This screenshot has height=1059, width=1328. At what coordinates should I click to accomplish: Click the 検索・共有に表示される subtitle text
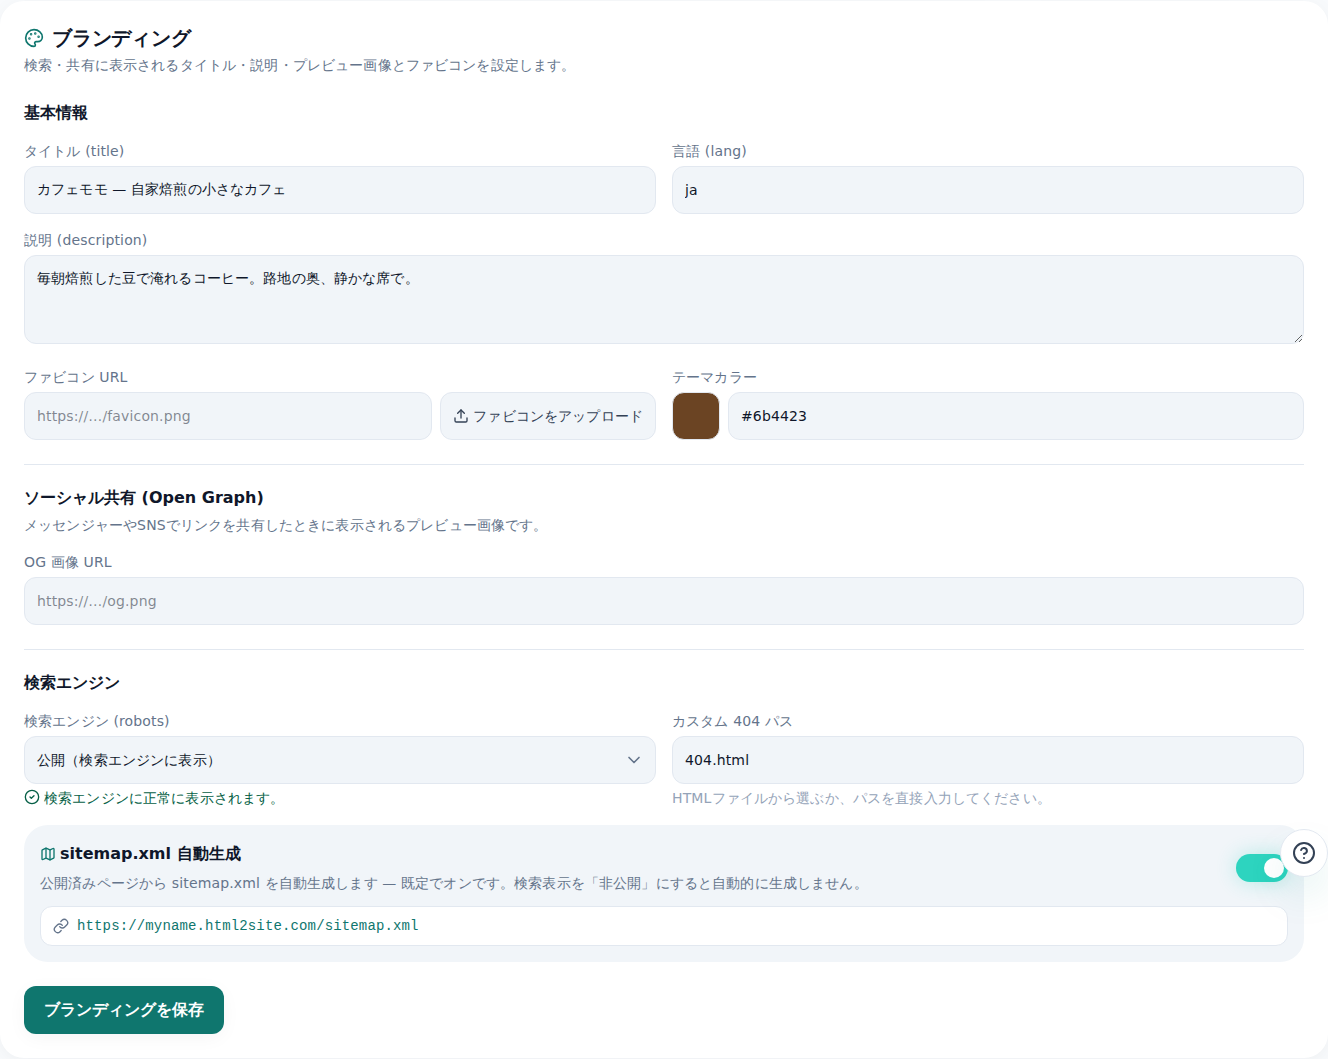tap(298, 65)
